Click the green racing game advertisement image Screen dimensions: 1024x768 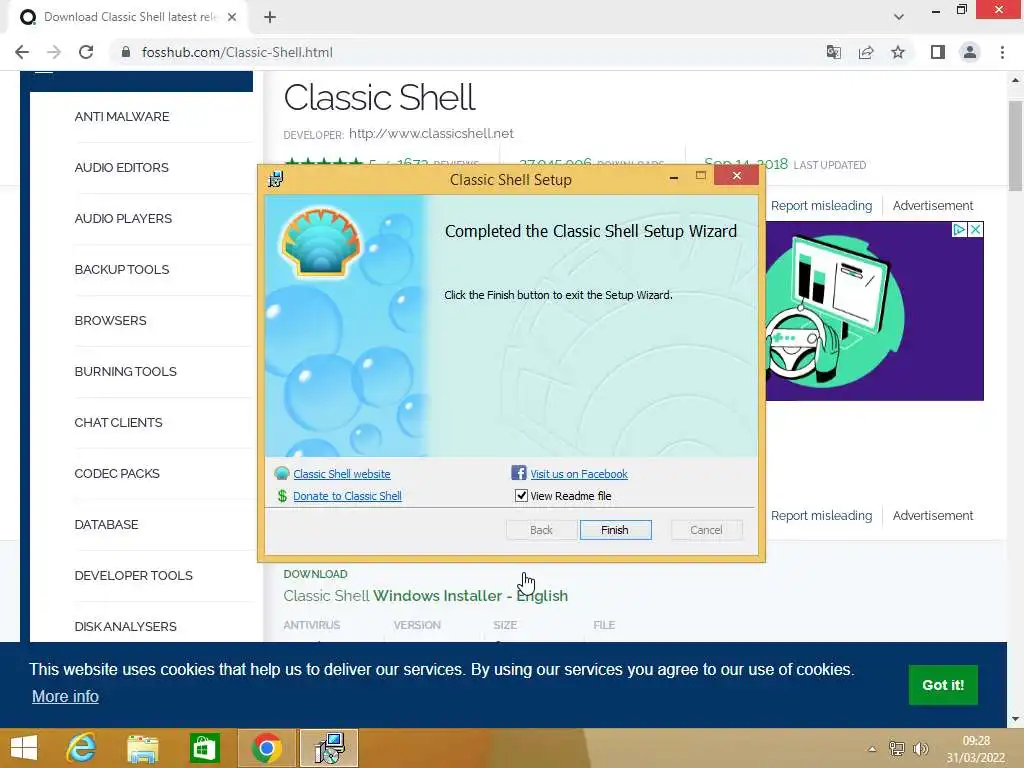pyautogui.click(x=874, y=311)
